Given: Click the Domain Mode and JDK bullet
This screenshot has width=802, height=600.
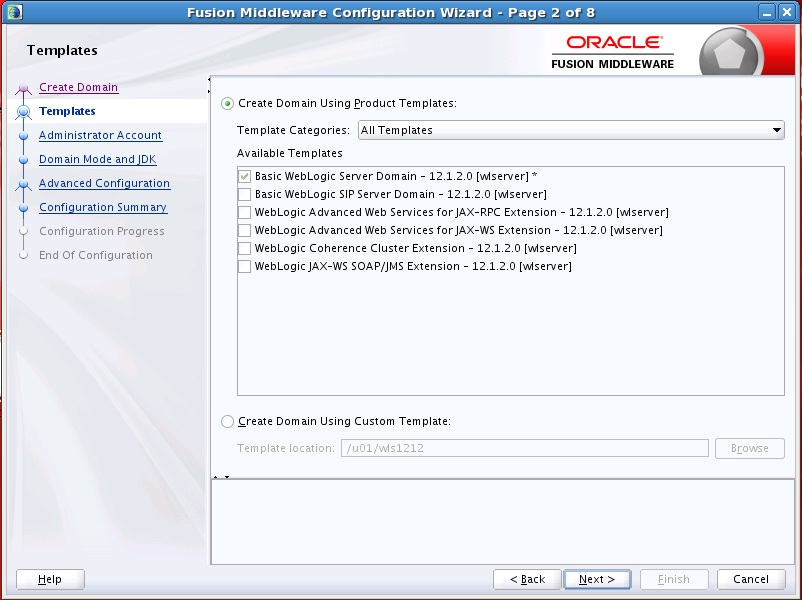Looking at the screenshot, I should [x=23, y=160].
